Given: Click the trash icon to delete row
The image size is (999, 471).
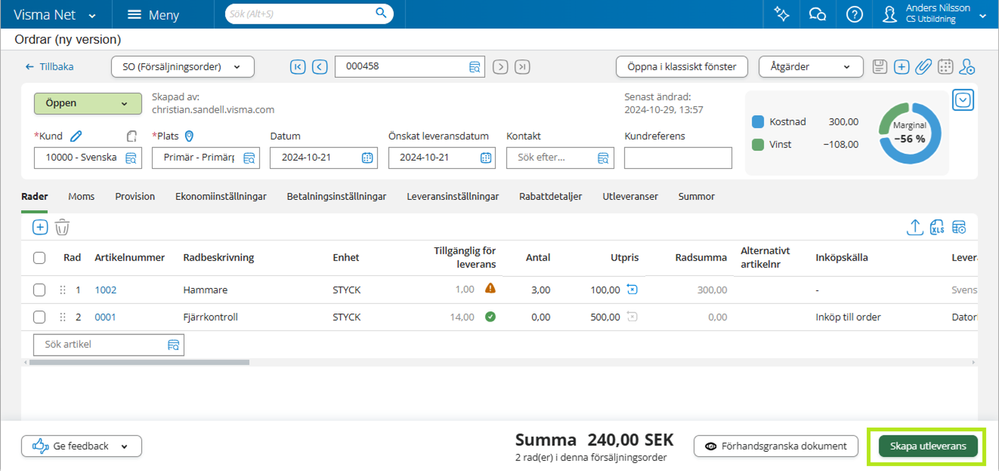Looking at the screenshot, I should coord(62,227).
